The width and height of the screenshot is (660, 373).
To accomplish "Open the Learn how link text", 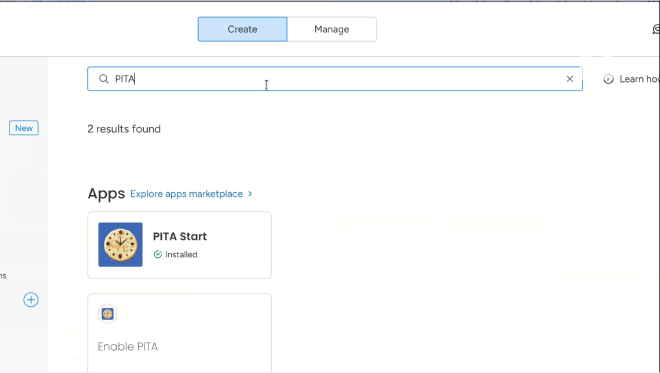I will point(639,79).
